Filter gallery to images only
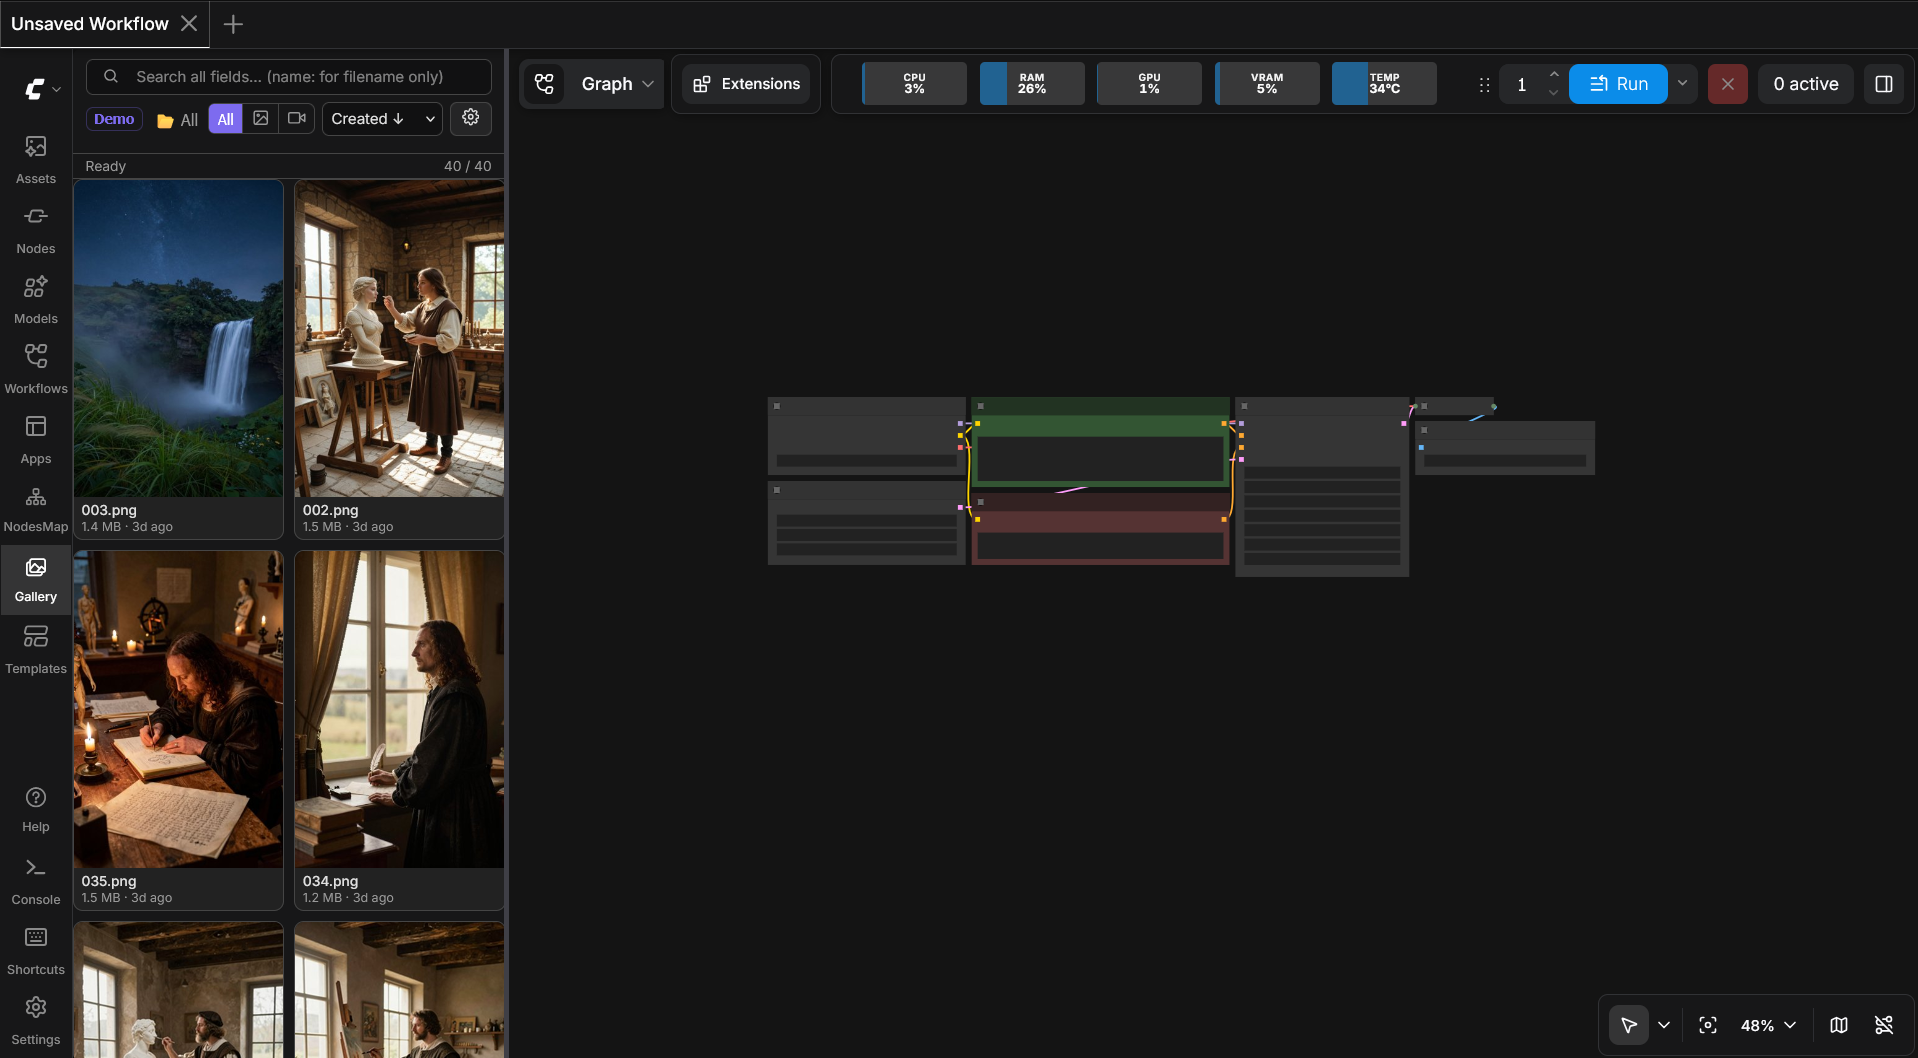This screenshot has width=1918, height=1058. pos(261,119)
